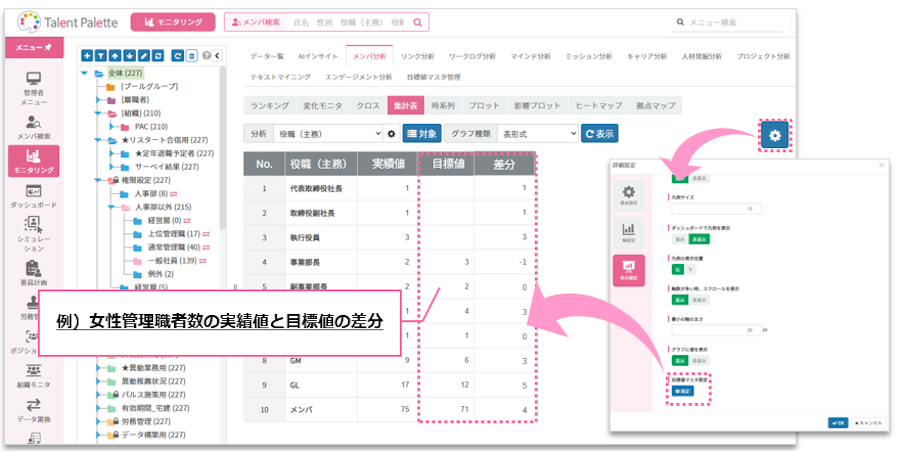Click the magnifier in member search bar
The height and width of the screenshot is (453, 900).
click(x=417, y=22)
